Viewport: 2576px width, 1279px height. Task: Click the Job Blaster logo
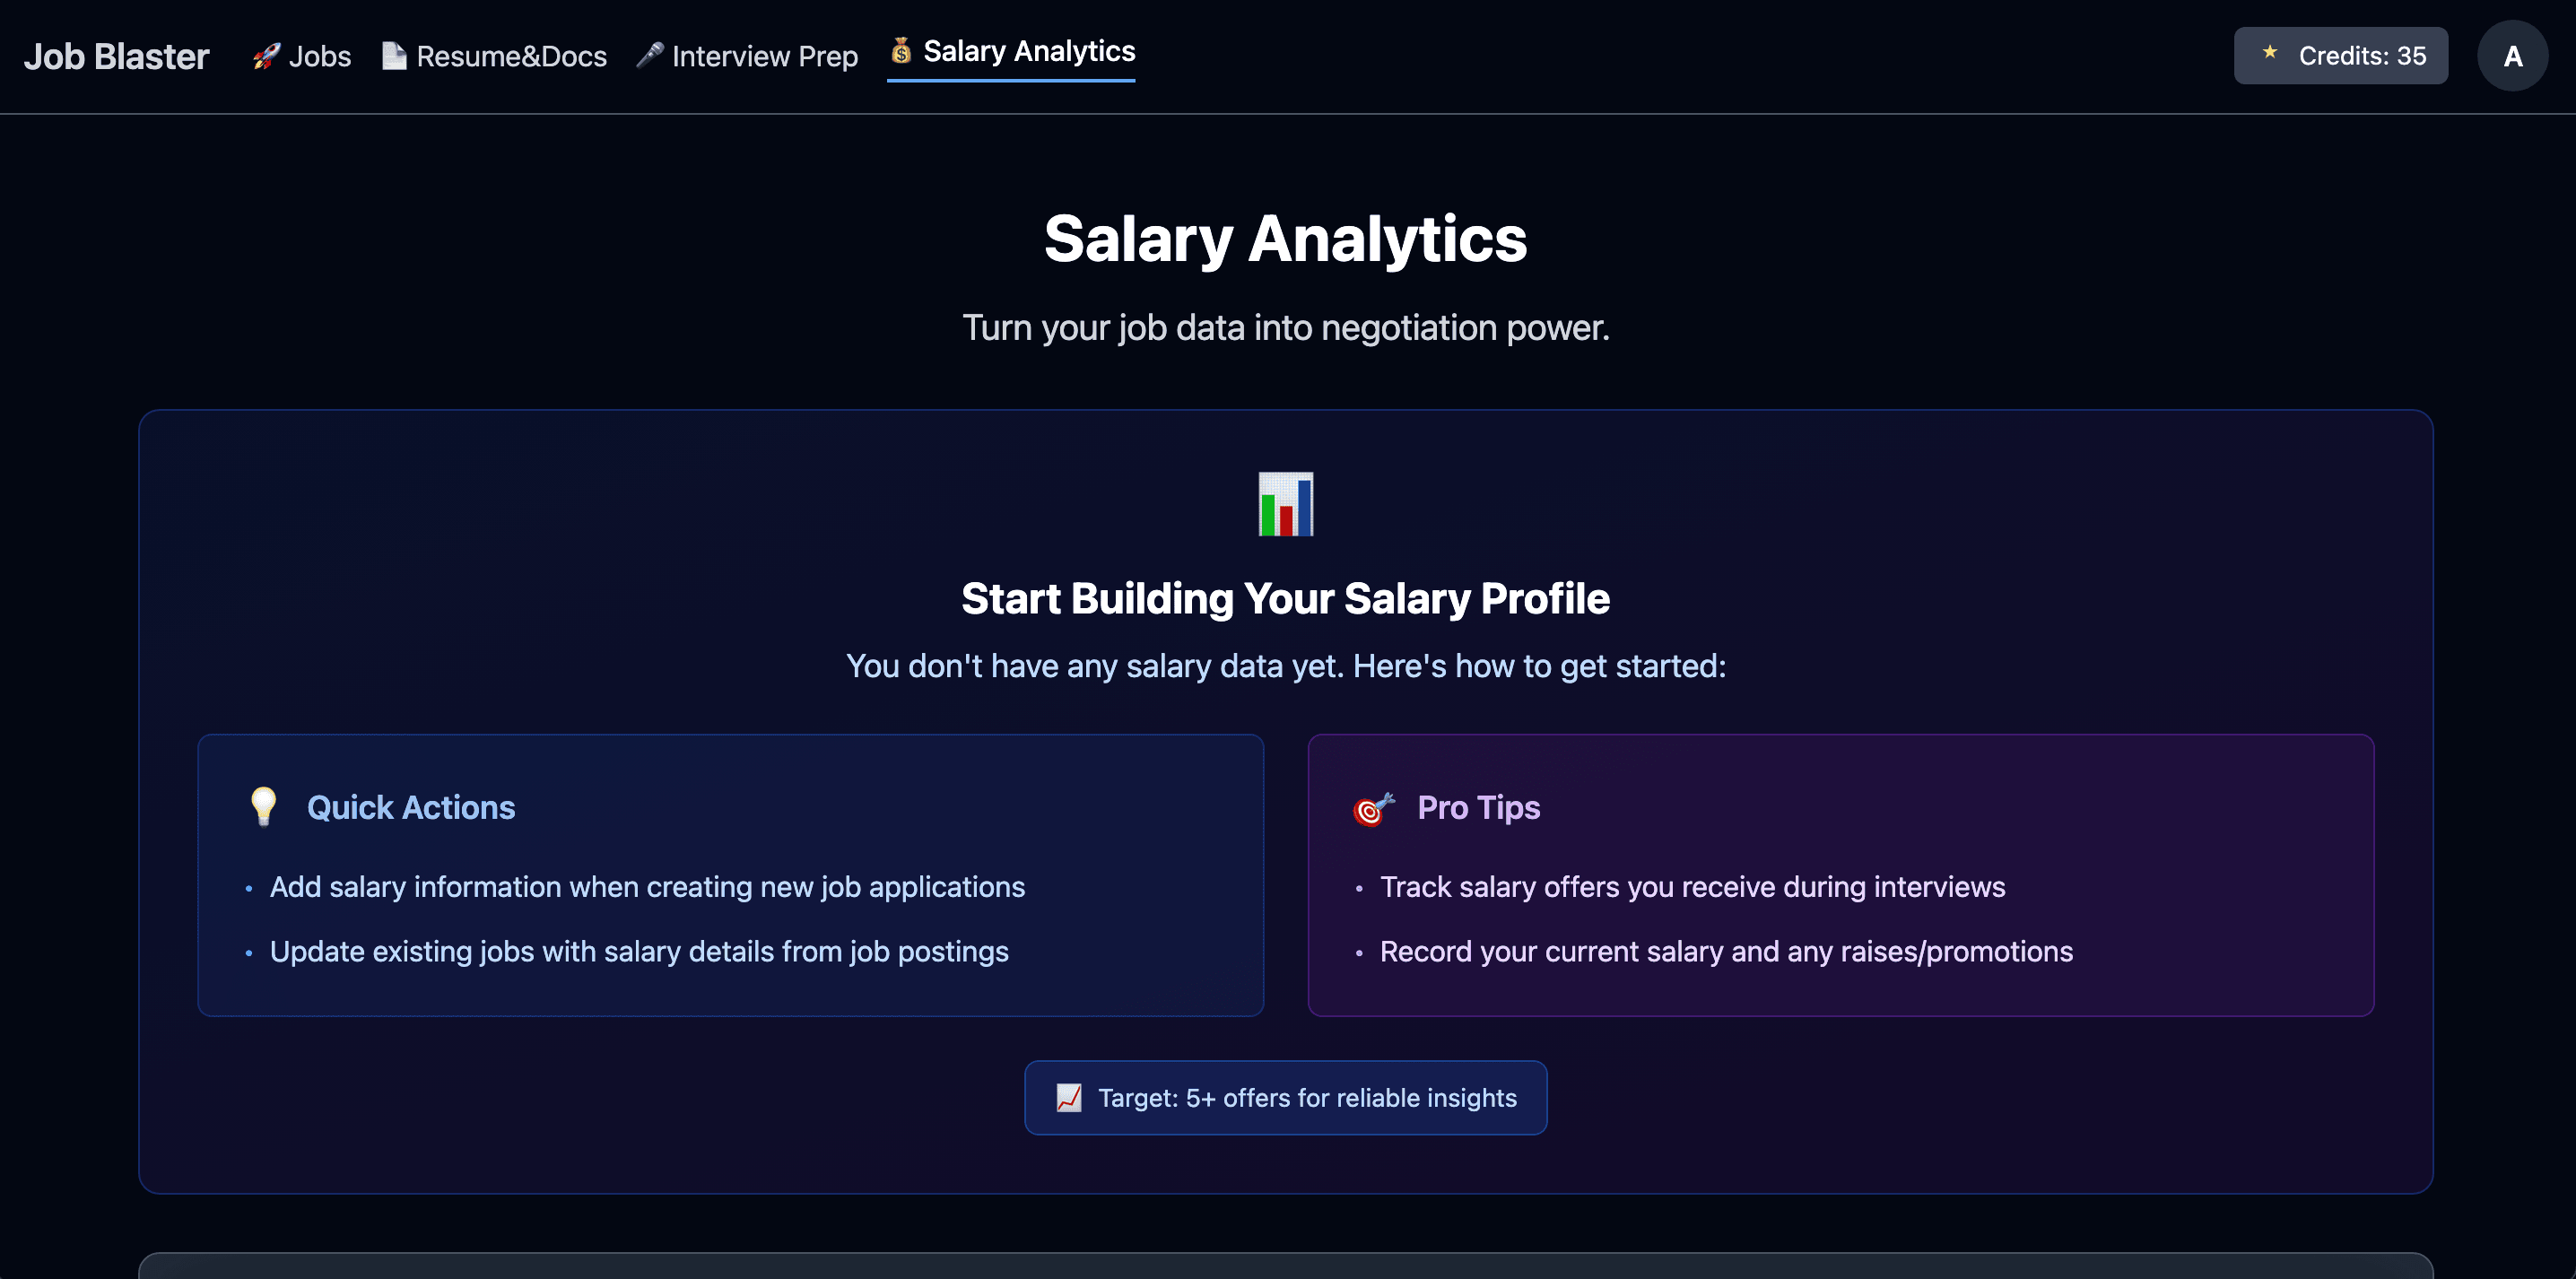point(117,56)
